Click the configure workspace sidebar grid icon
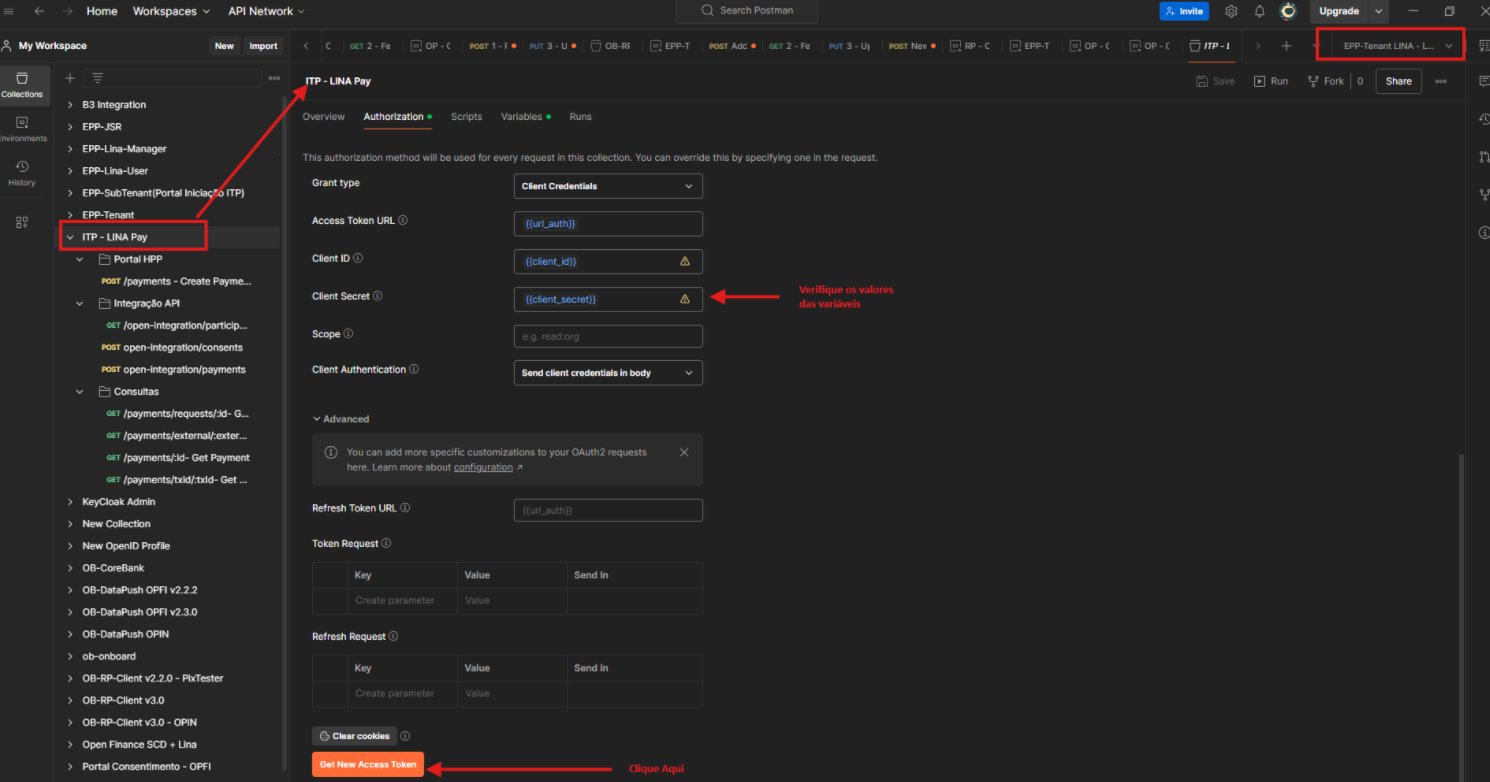This screenshot has height=782, width=1490. click(22, 222)
